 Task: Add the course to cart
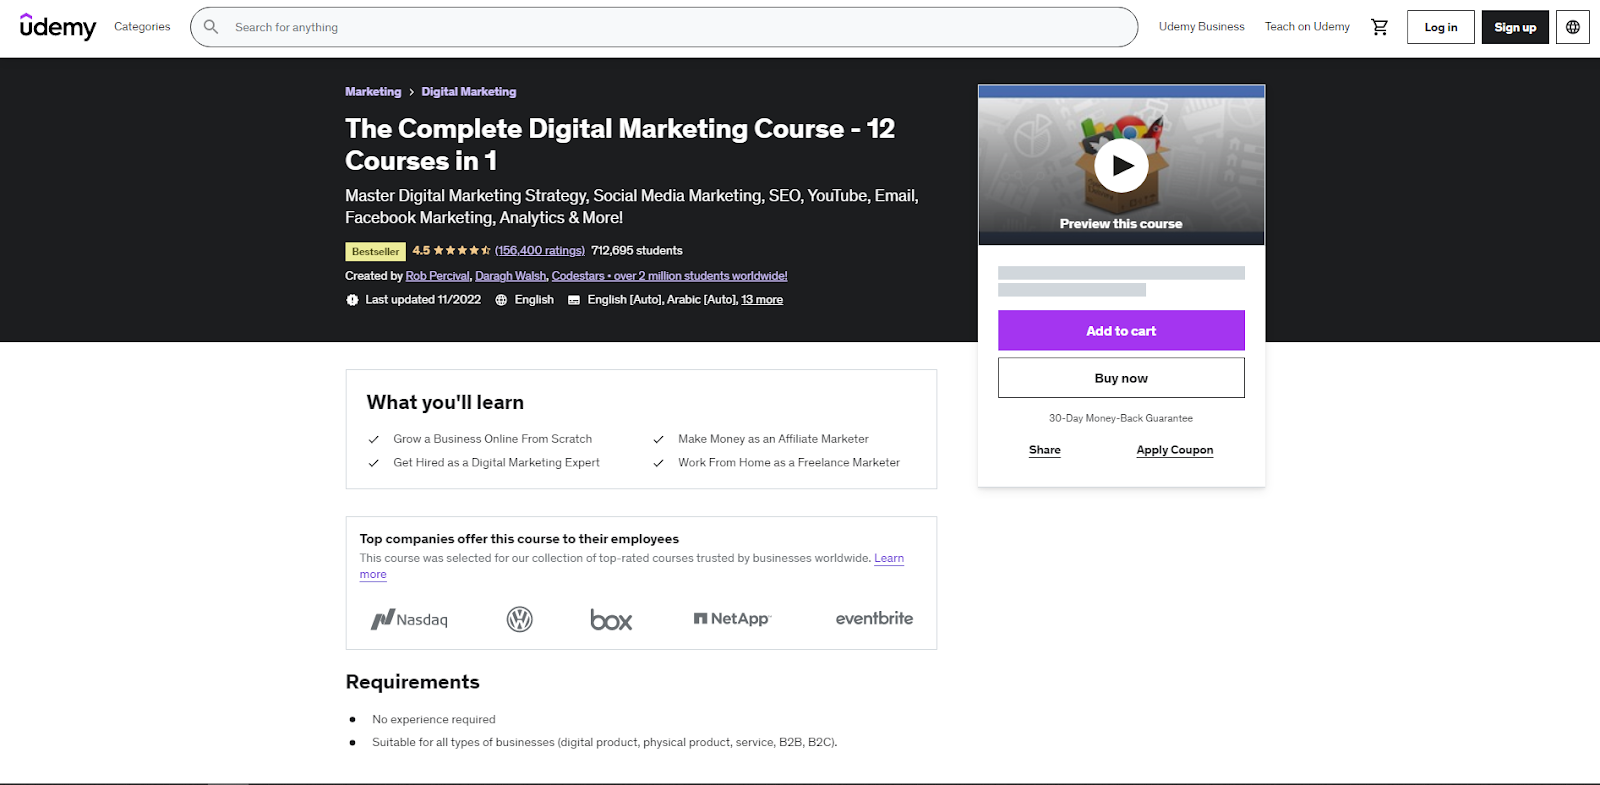[1121, 331]
